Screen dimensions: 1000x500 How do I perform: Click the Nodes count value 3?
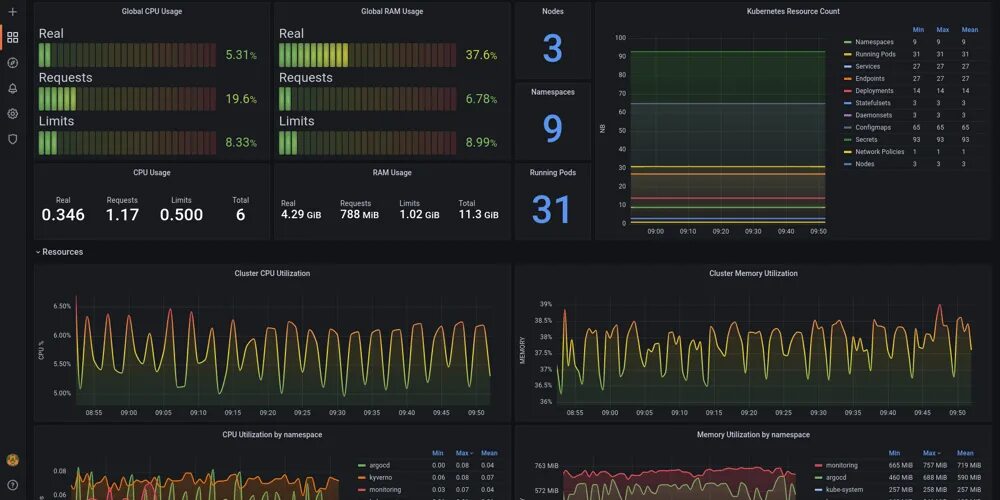[x=552, y=48]
